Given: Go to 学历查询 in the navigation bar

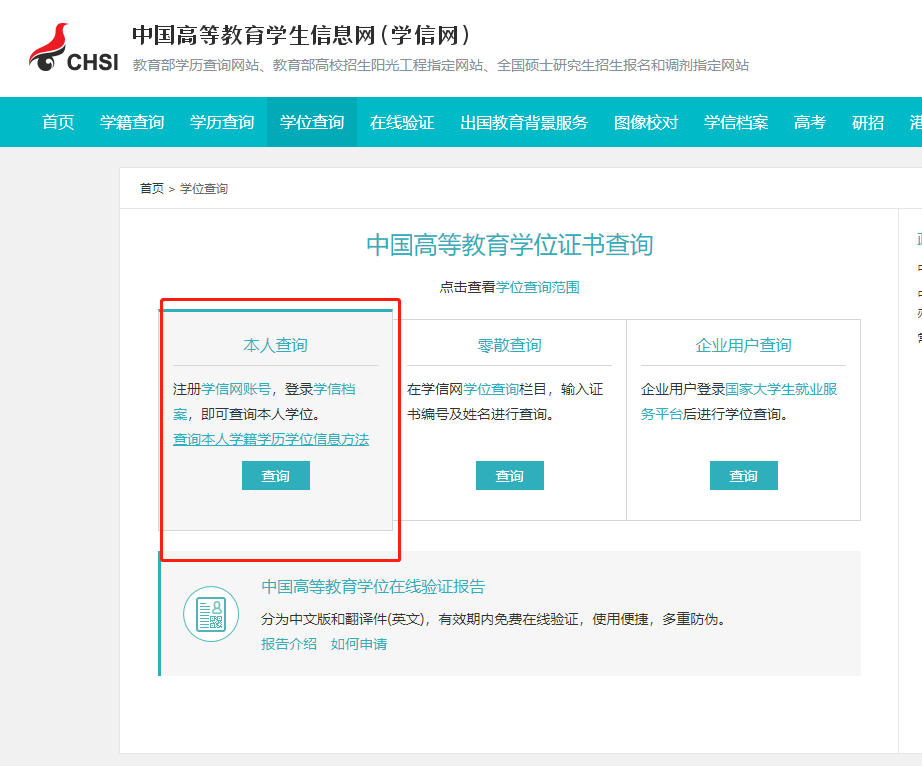Looking at the screenshot, I should pos(222,123).
